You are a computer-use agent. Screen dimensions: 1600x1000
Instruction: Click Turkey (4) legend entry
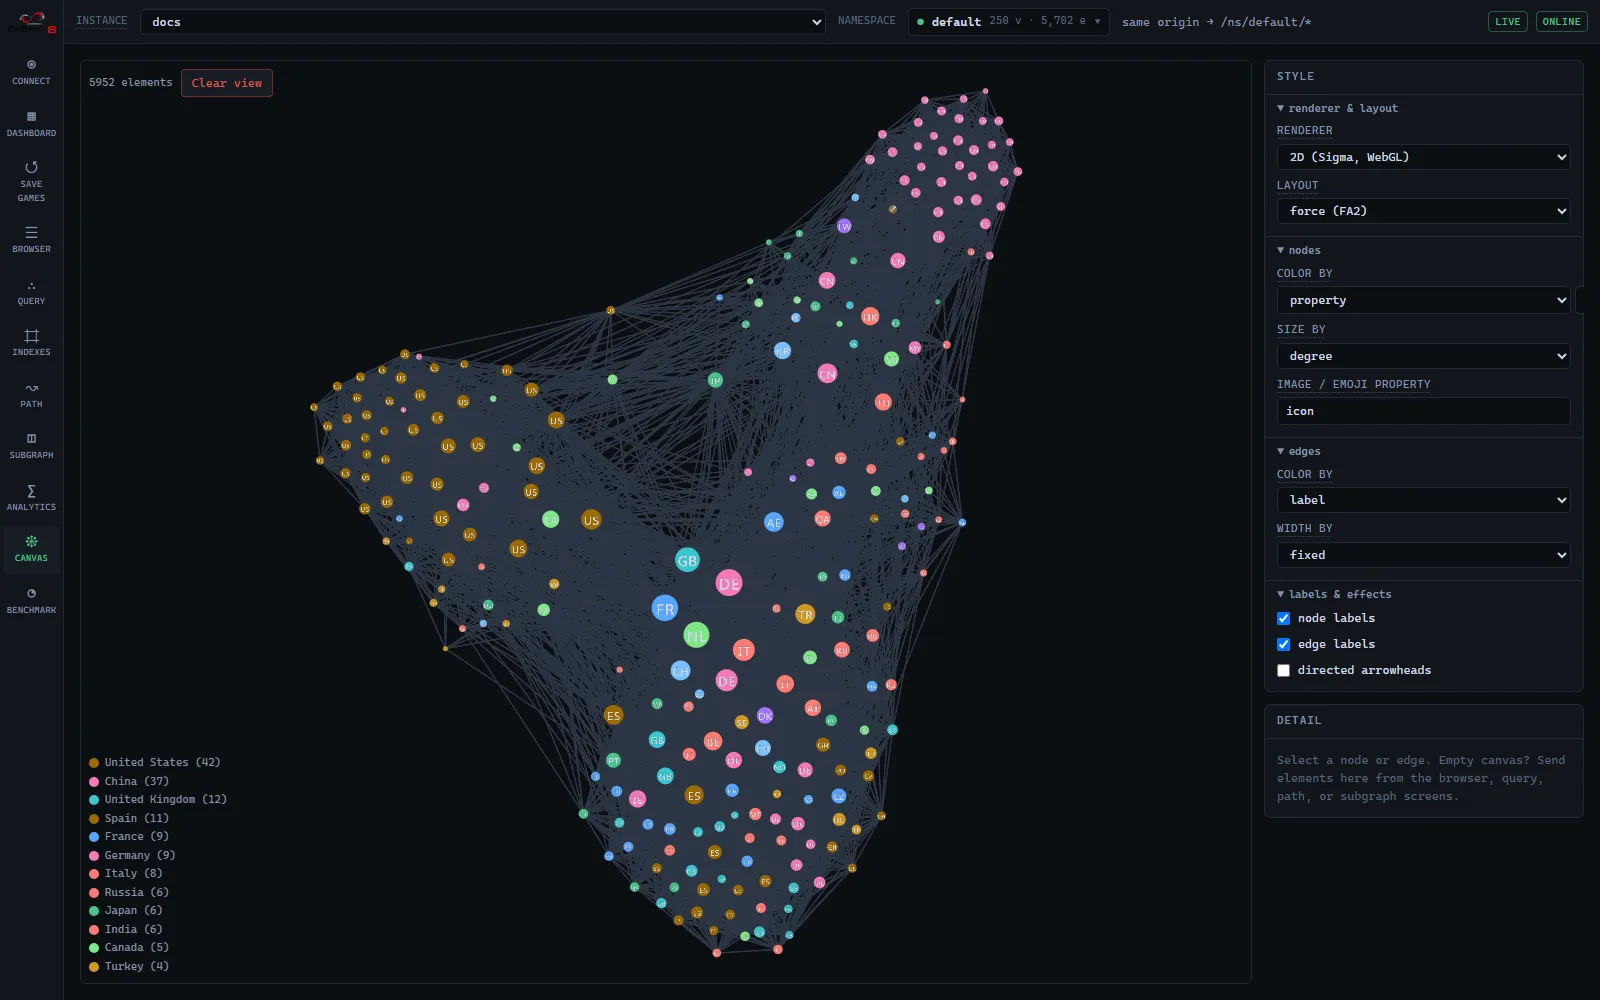(129, 966)
